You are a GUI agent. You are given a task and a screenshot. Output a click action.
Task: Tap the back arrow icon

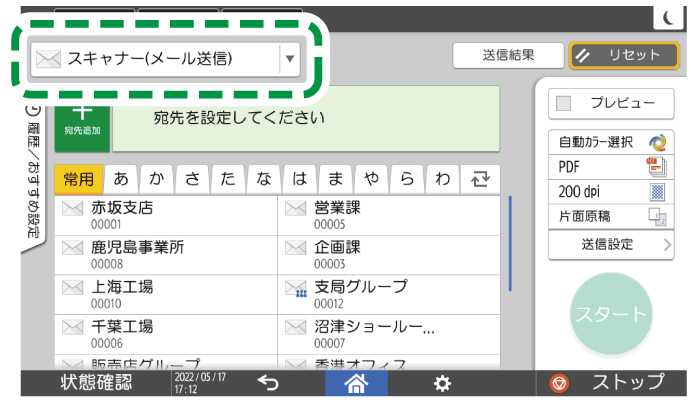268,382
